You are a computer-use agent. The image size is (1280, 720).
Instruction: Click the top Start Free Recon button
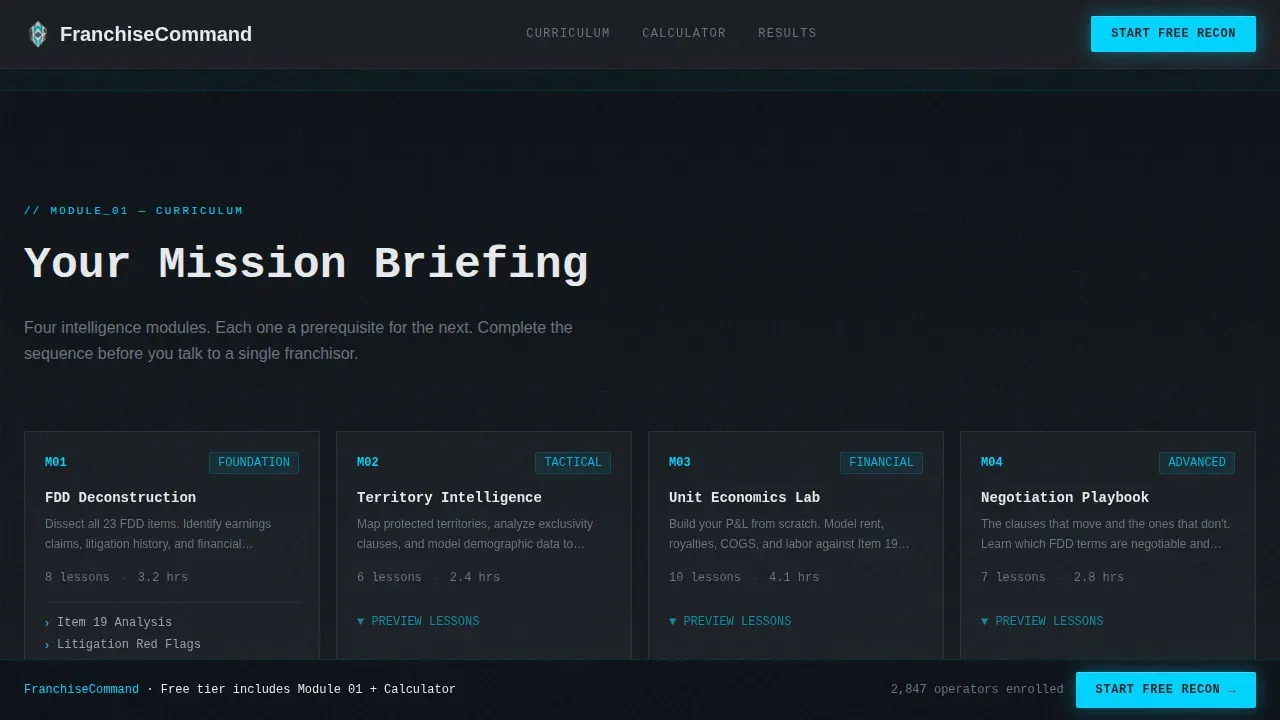point(1173,33)
